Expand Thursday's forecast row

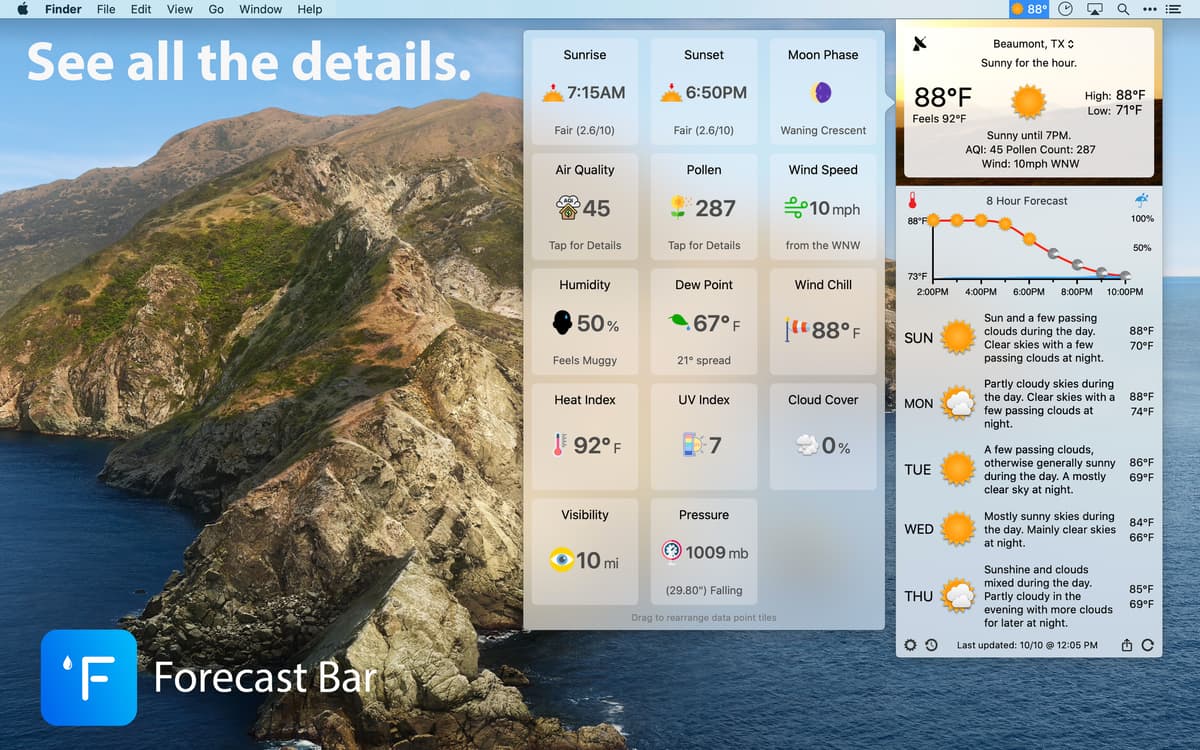click(x=1029, y=596)
